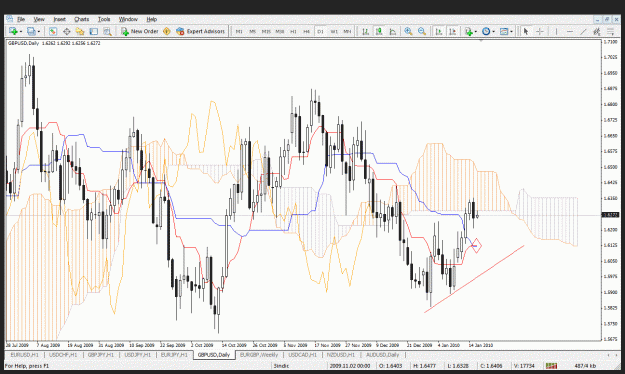
Task: Open the File menu
Action: pos(21,19)
